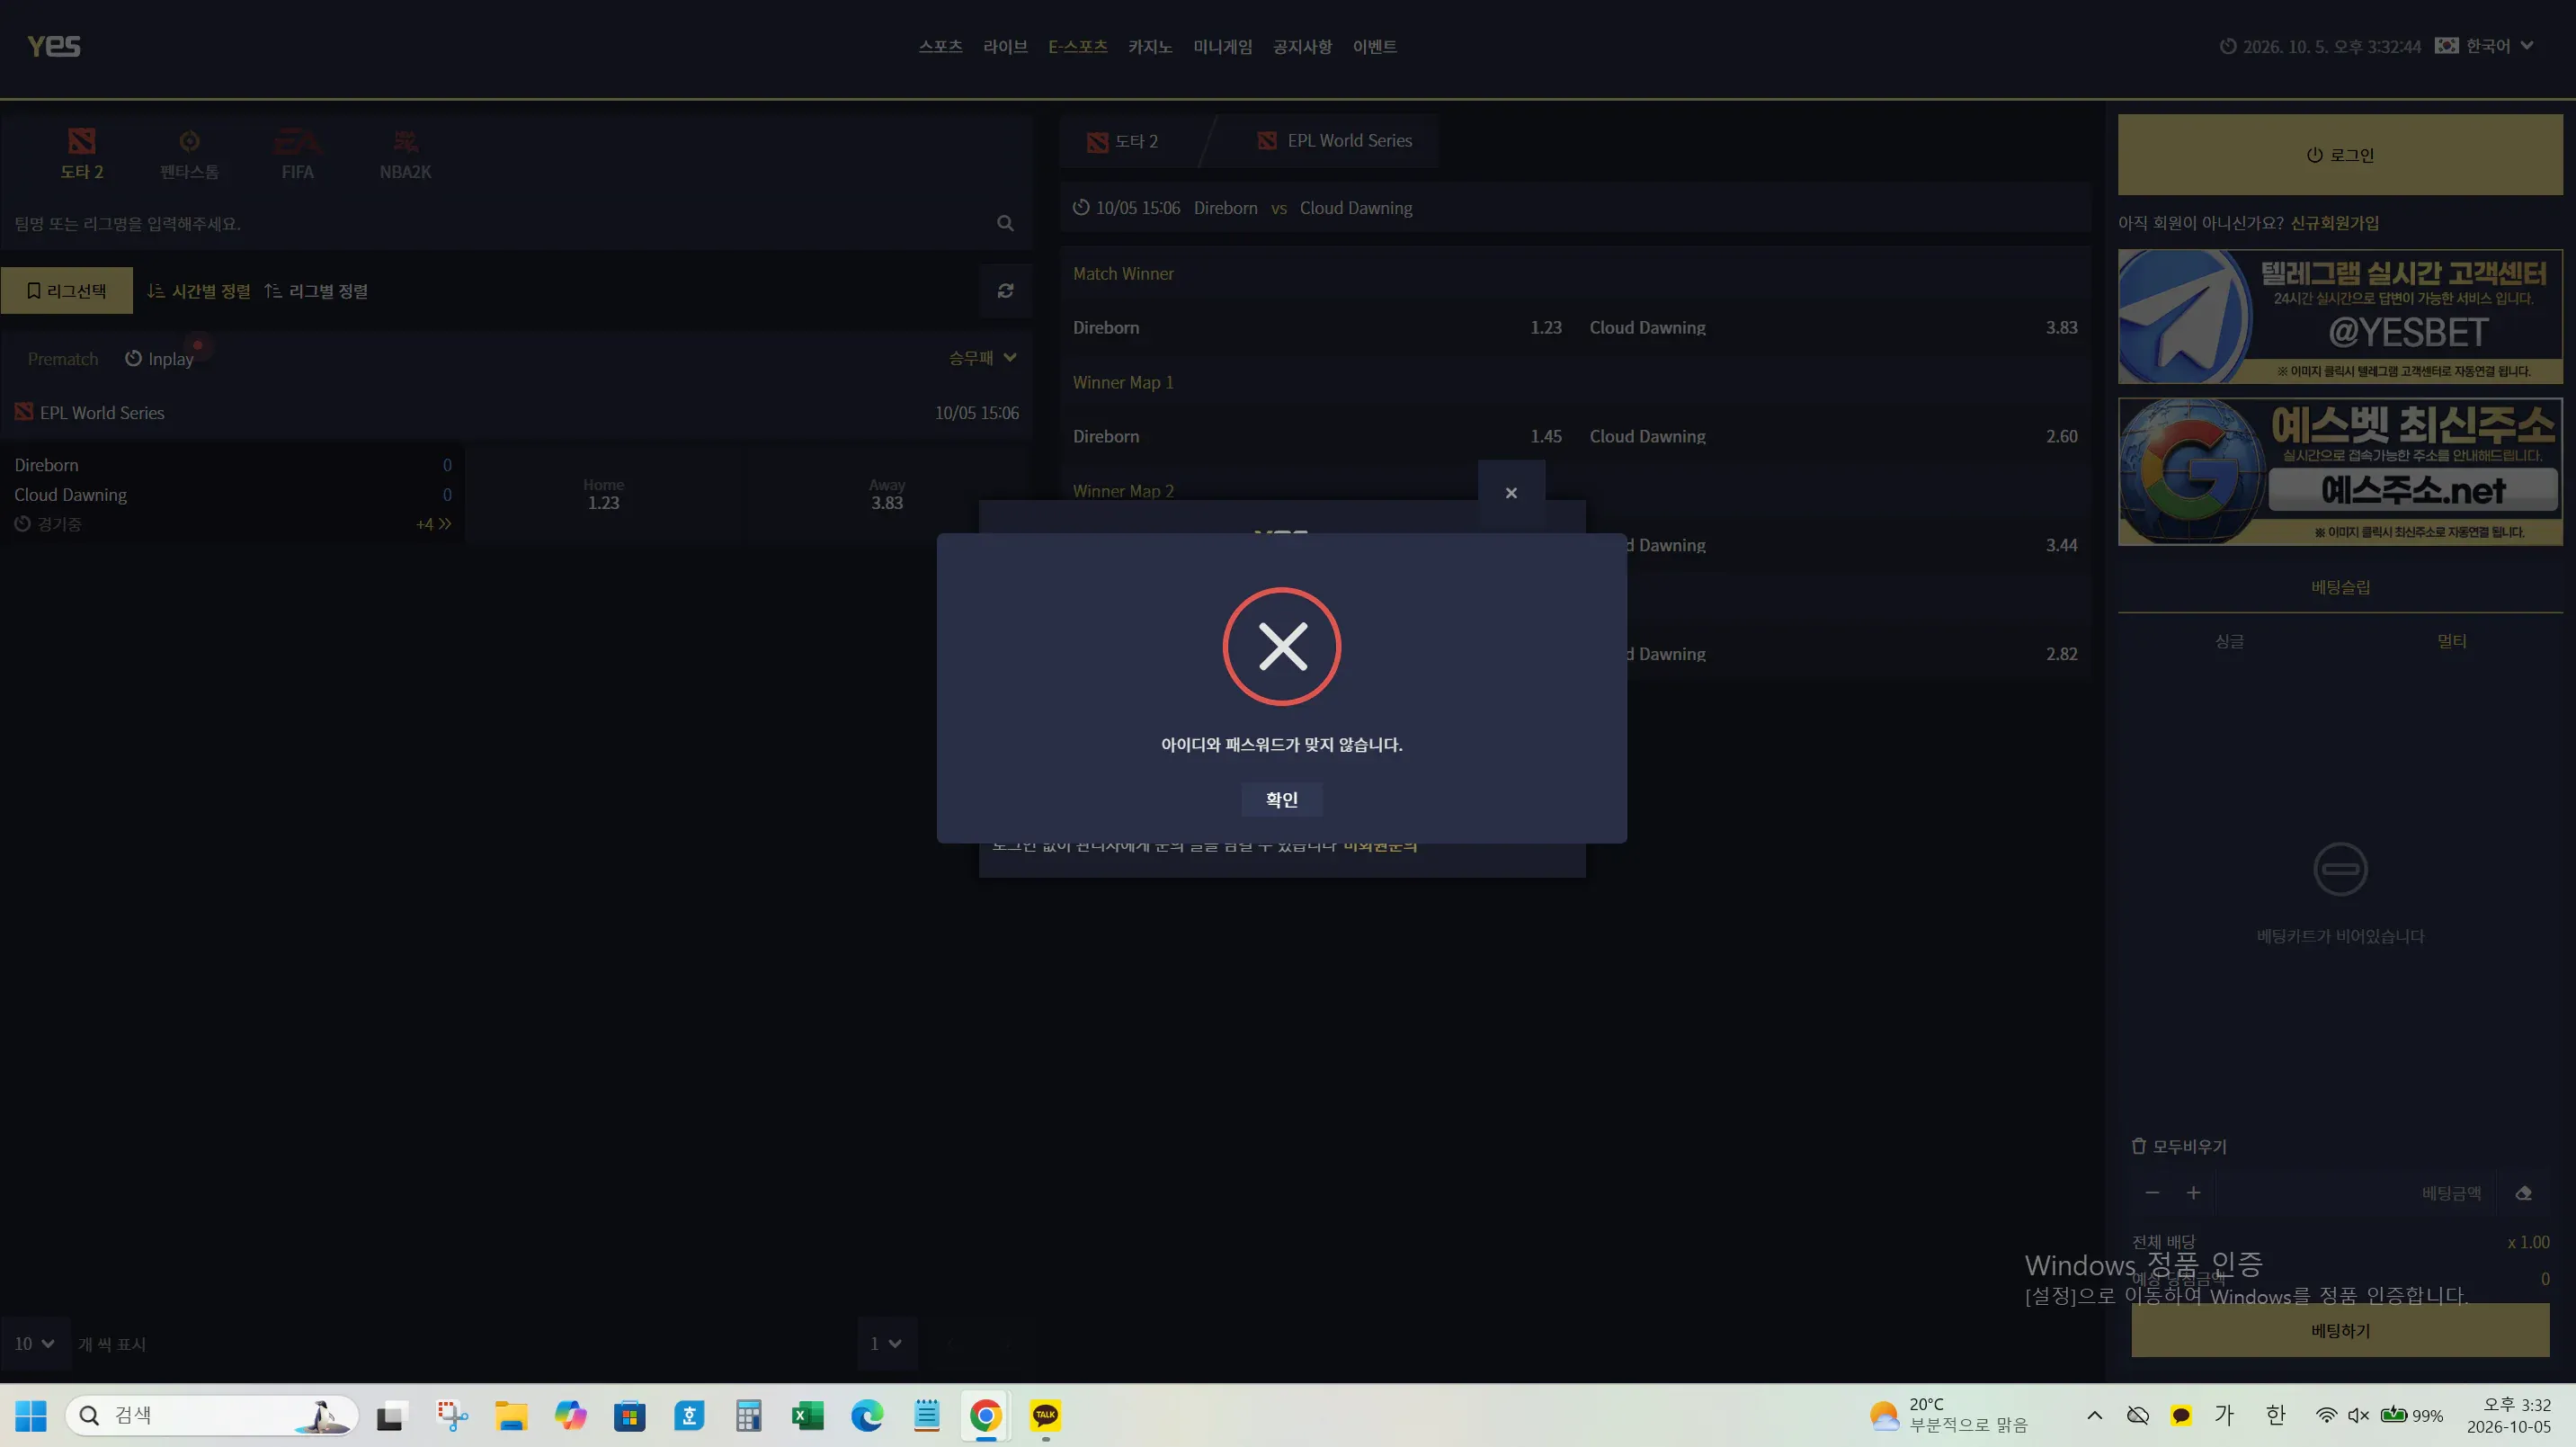Image resolution: width=2576 pixels, height=1447 pixels.
Task: Click the YES logo
Action: [x=54, y=46]
